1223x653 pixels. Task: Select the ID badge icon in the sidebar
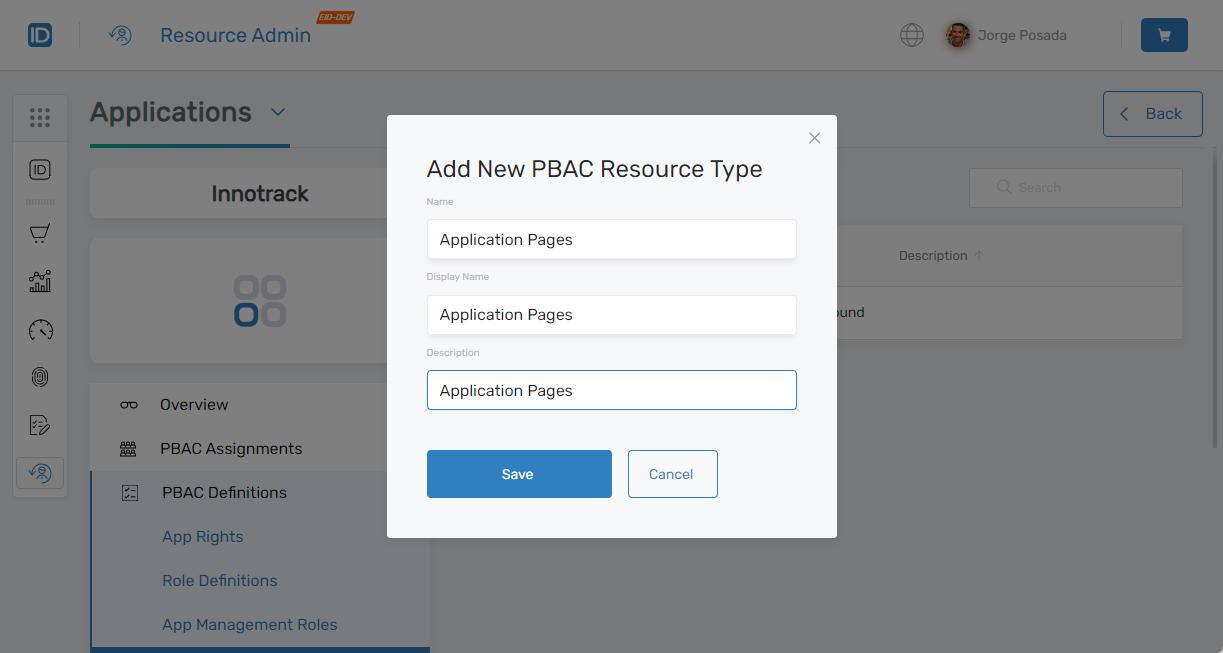[40, 170]
